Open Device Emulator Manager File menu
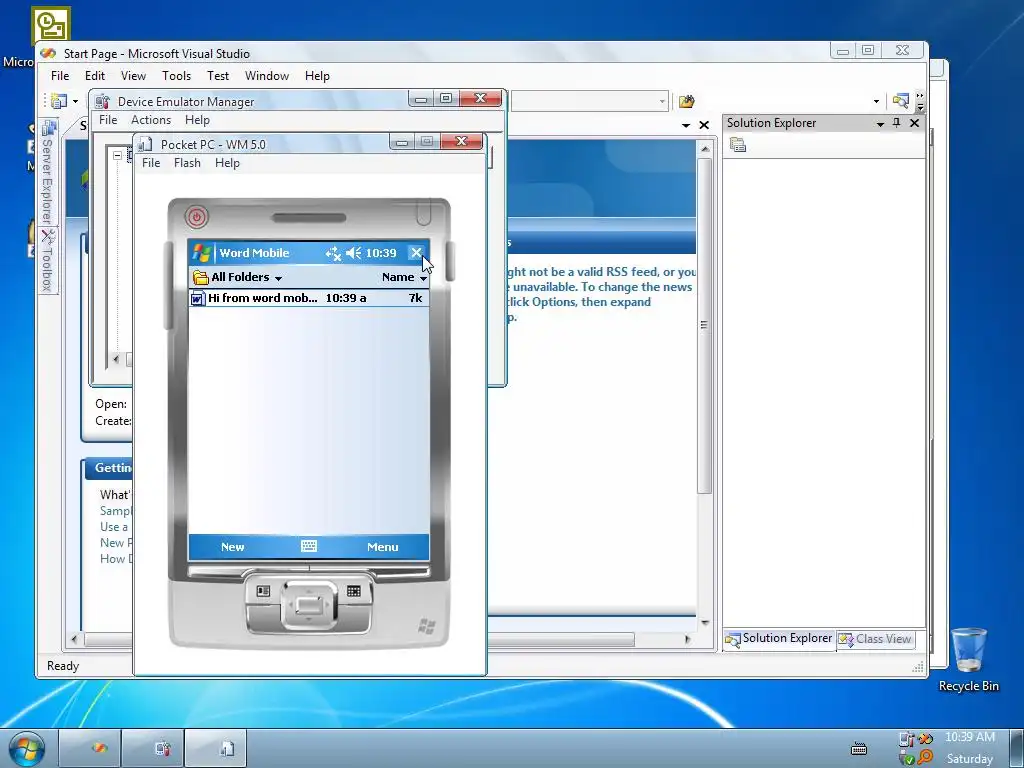Image resolution: width=1024 pixels, height=768 pixels. click(108, 120)
